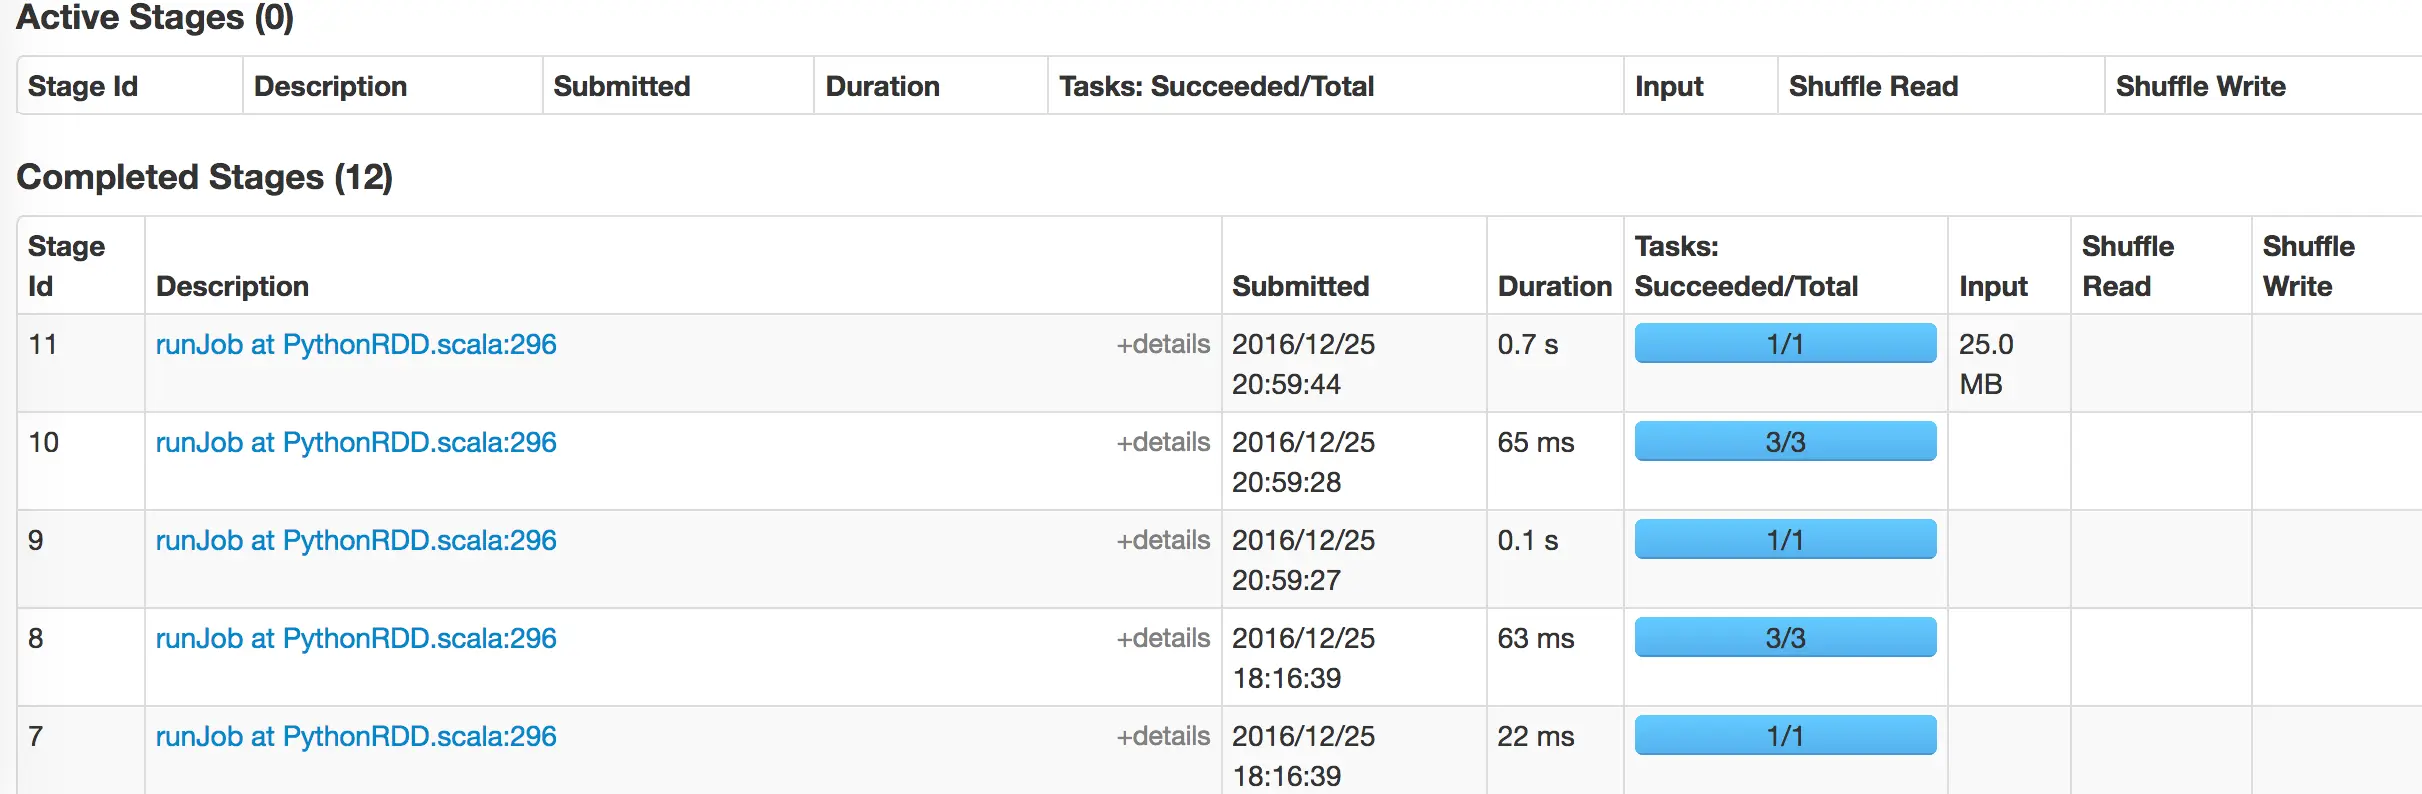Expand +details for Stage 8
Image resolution: width=2422 pixels, height=794 pixels.
click(1163, 638)
